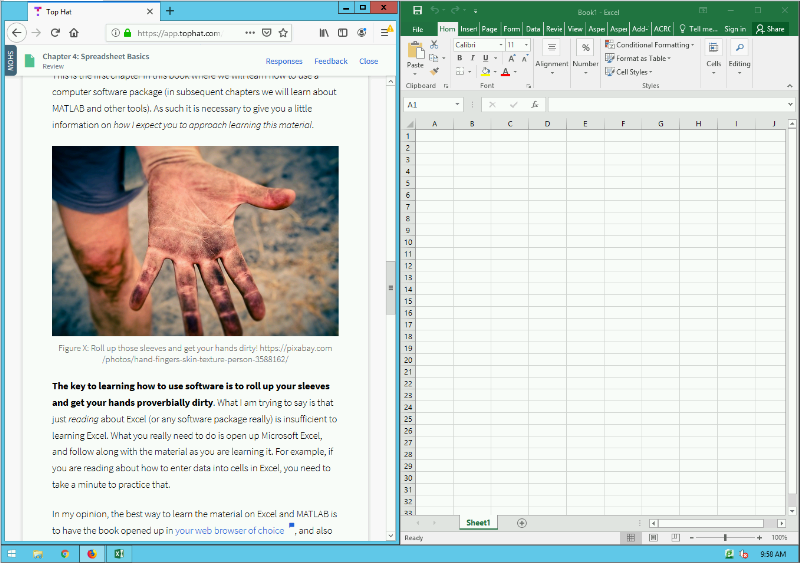Switch to Page Layout view in status bar

tap(653, 537)
